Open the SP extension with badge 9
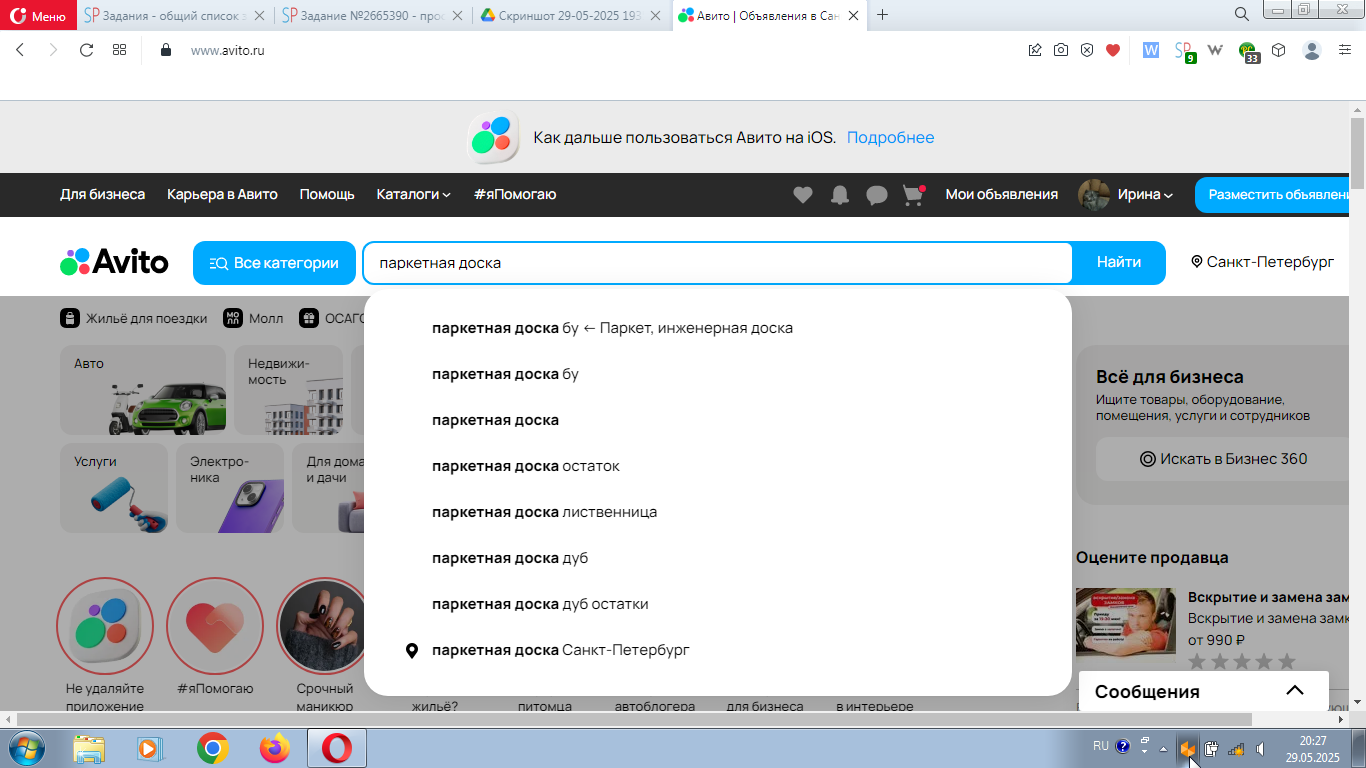The width and height of the screenshot is (1366, 768). click(x=1185, y=51)
